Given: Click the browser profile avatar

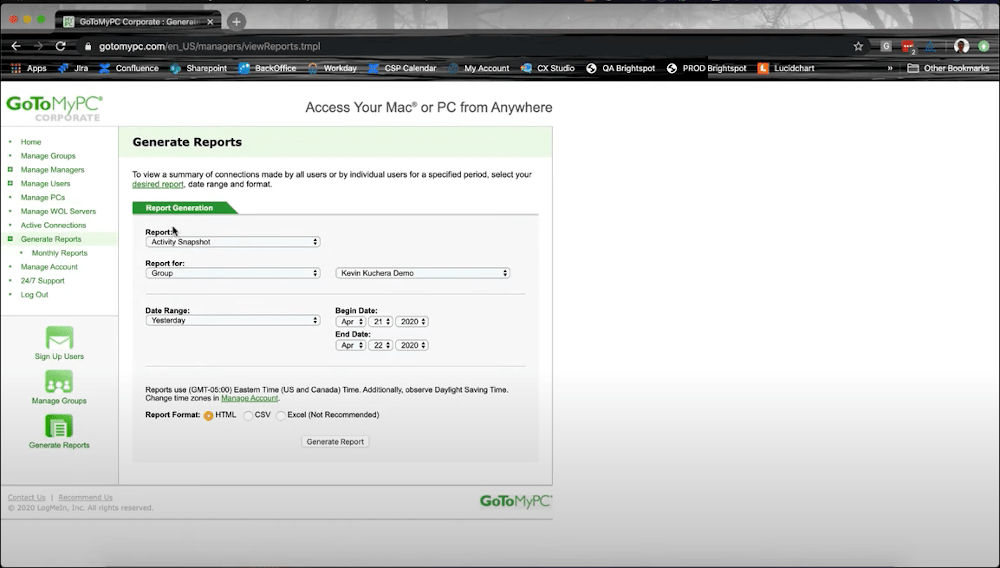Looking at the screenshot, I should coord(961,46).
